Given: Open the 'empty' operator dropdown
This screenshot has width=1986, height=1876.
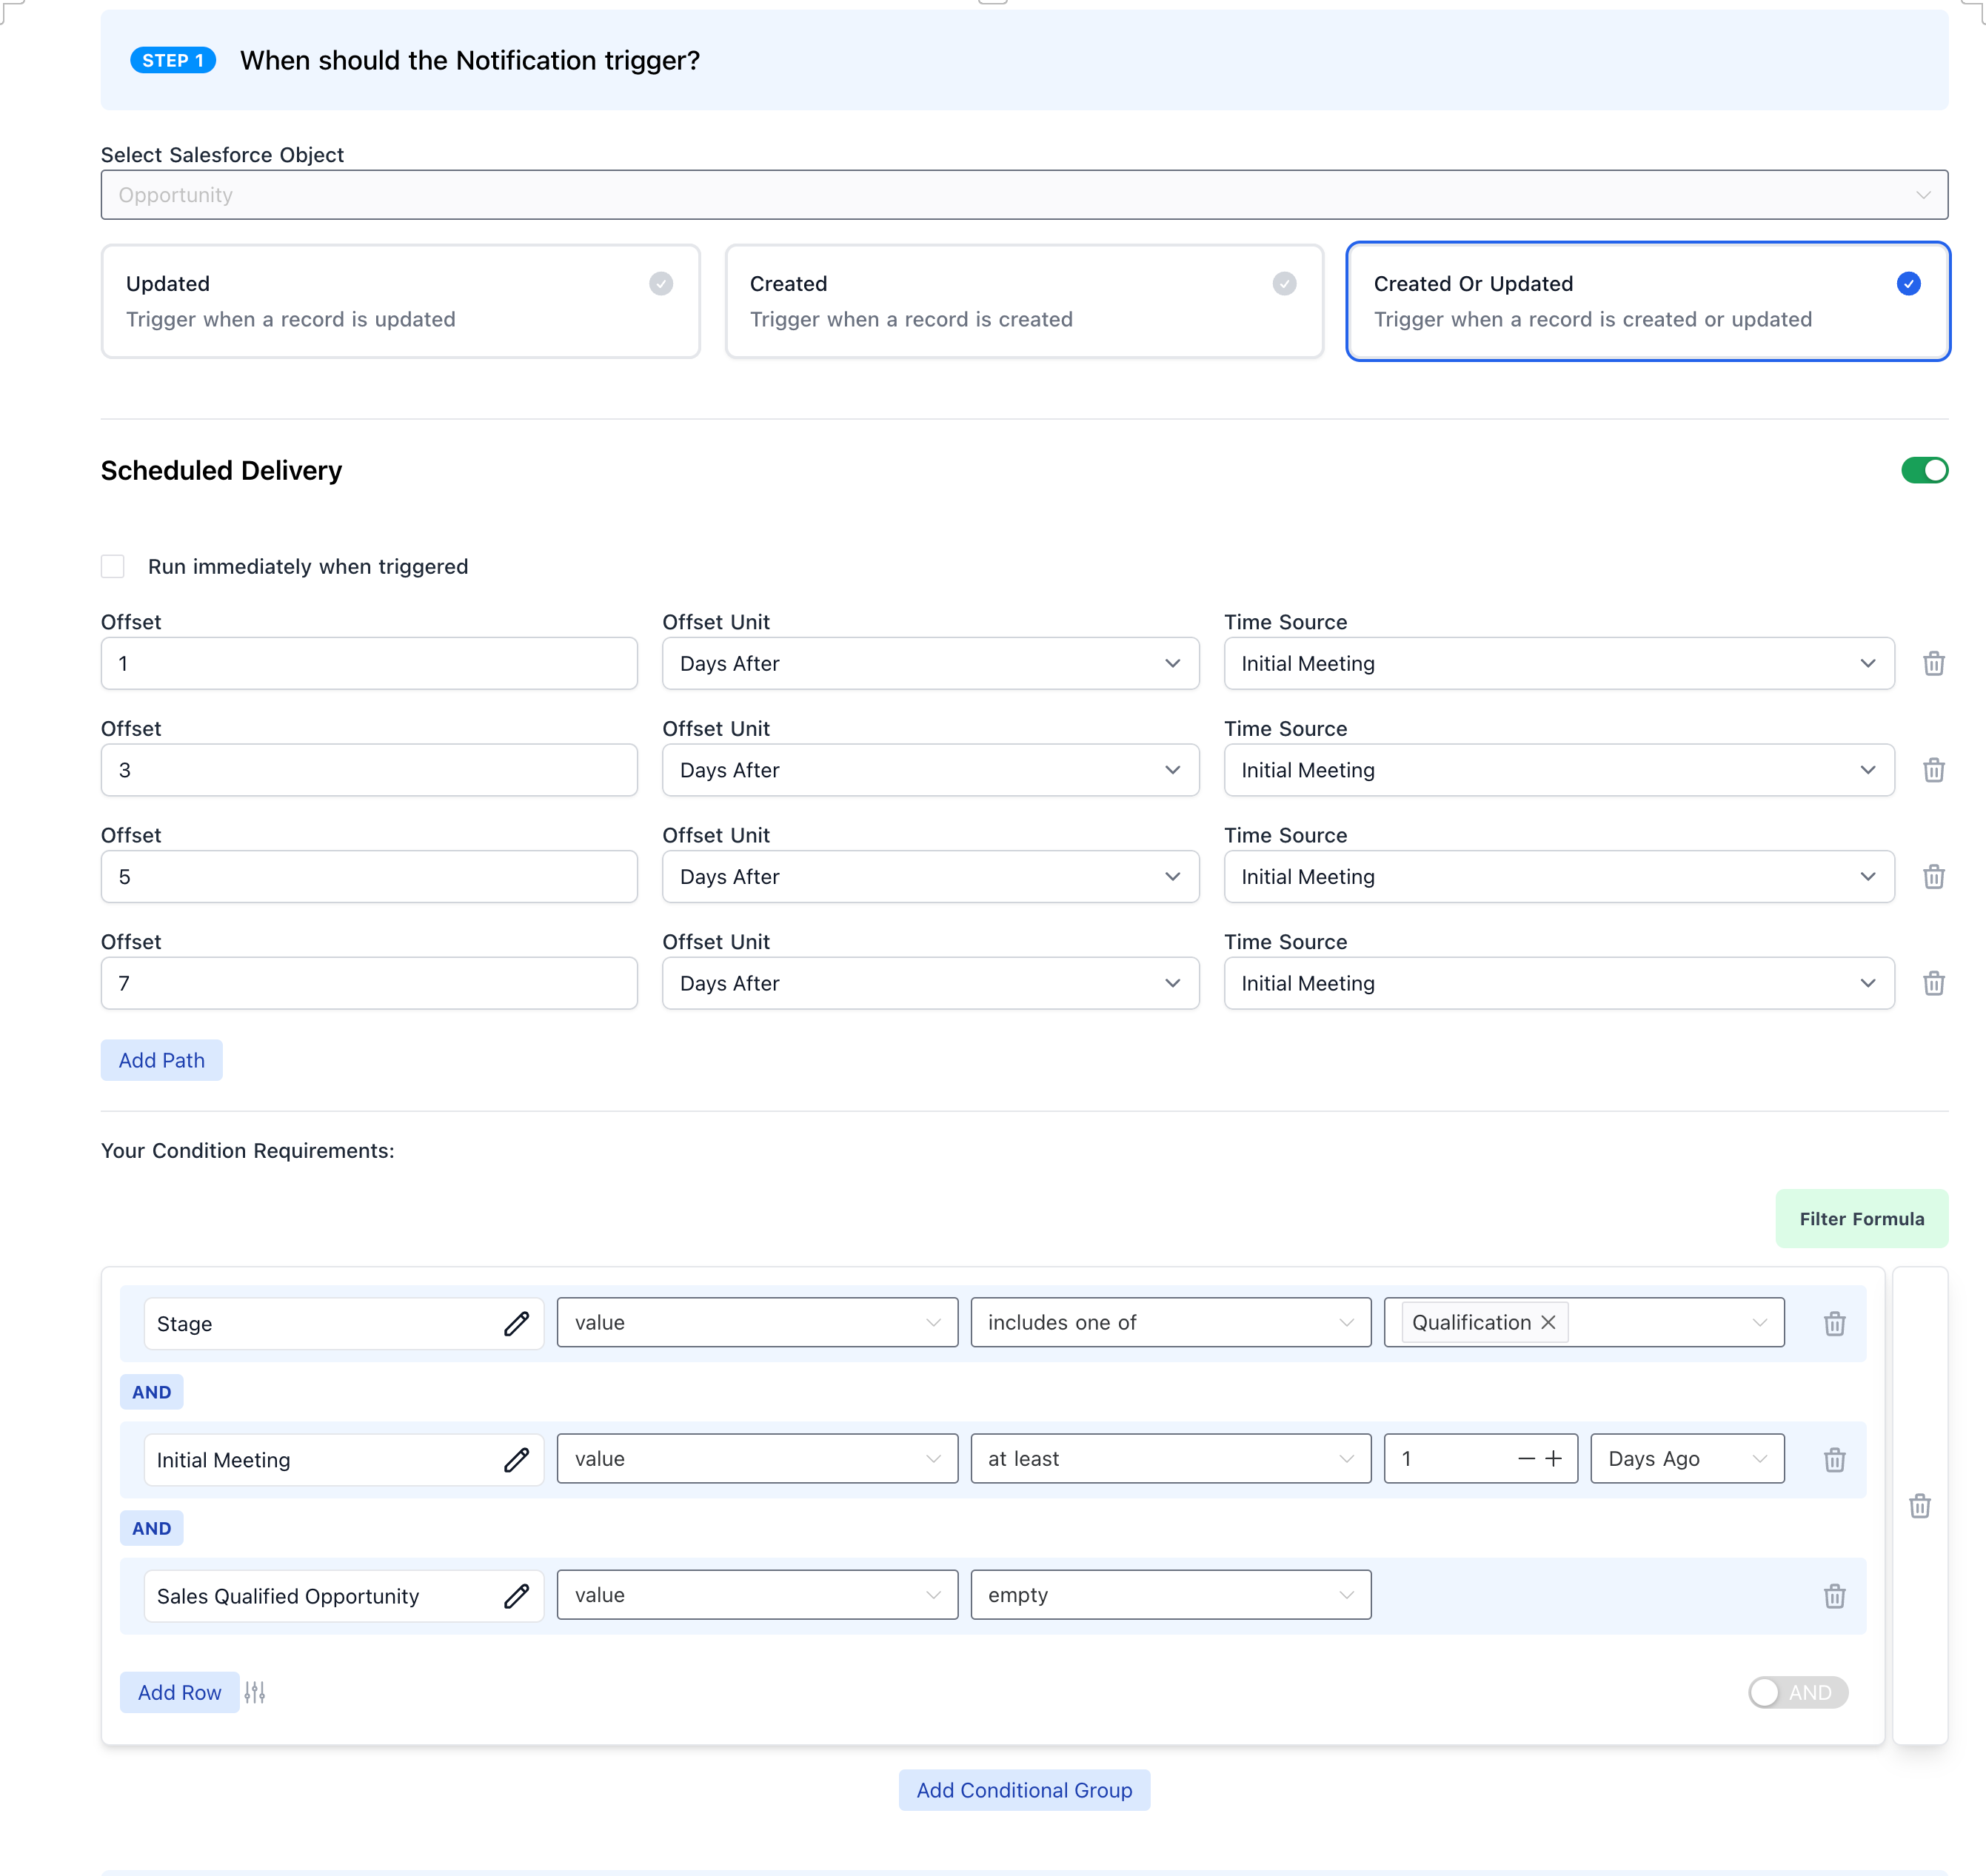Looking at the screenshot, I should pyautogui.click(x=1170, y=1595).
